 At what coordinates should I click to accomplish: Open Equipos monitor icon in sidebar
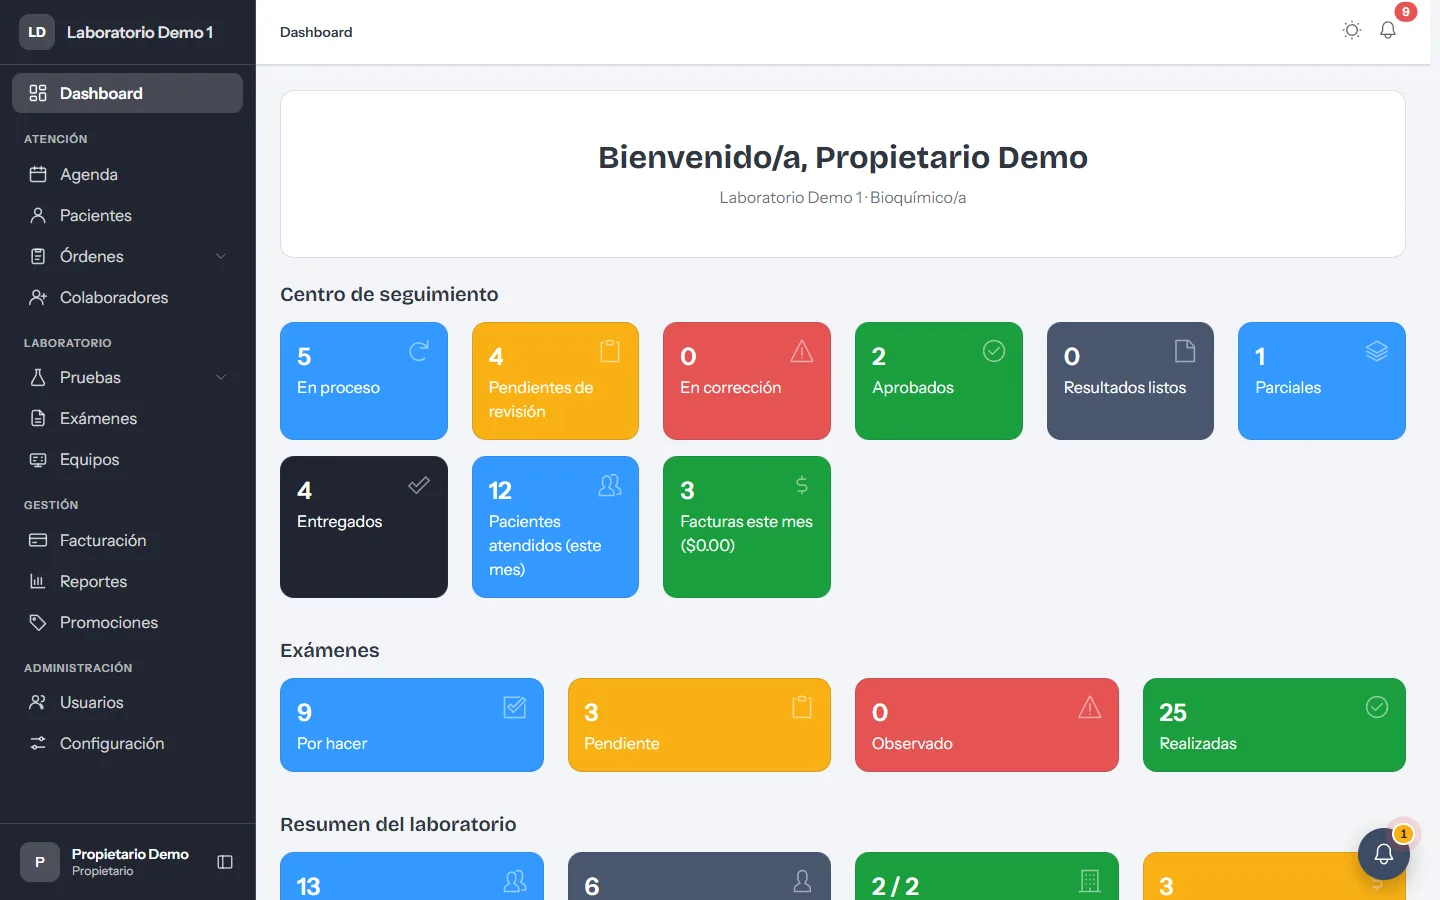(38, 459)
